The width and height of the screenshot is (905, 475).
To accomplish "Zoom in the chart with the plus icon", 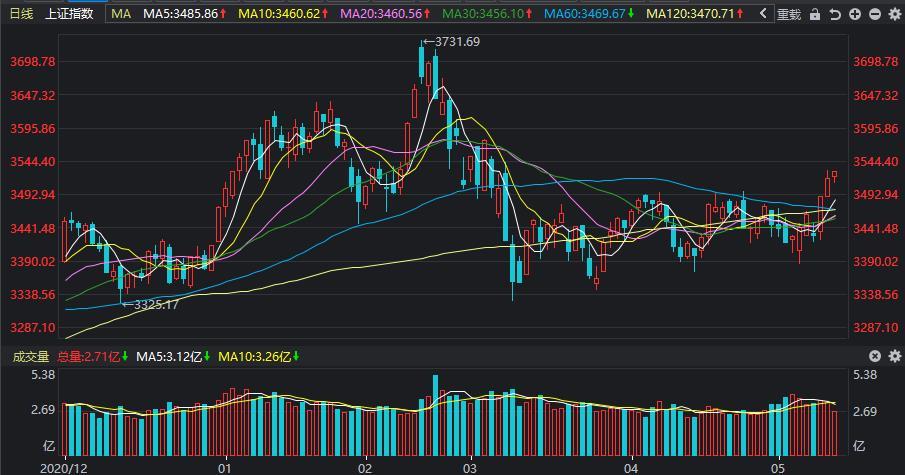I will point(855,14).
